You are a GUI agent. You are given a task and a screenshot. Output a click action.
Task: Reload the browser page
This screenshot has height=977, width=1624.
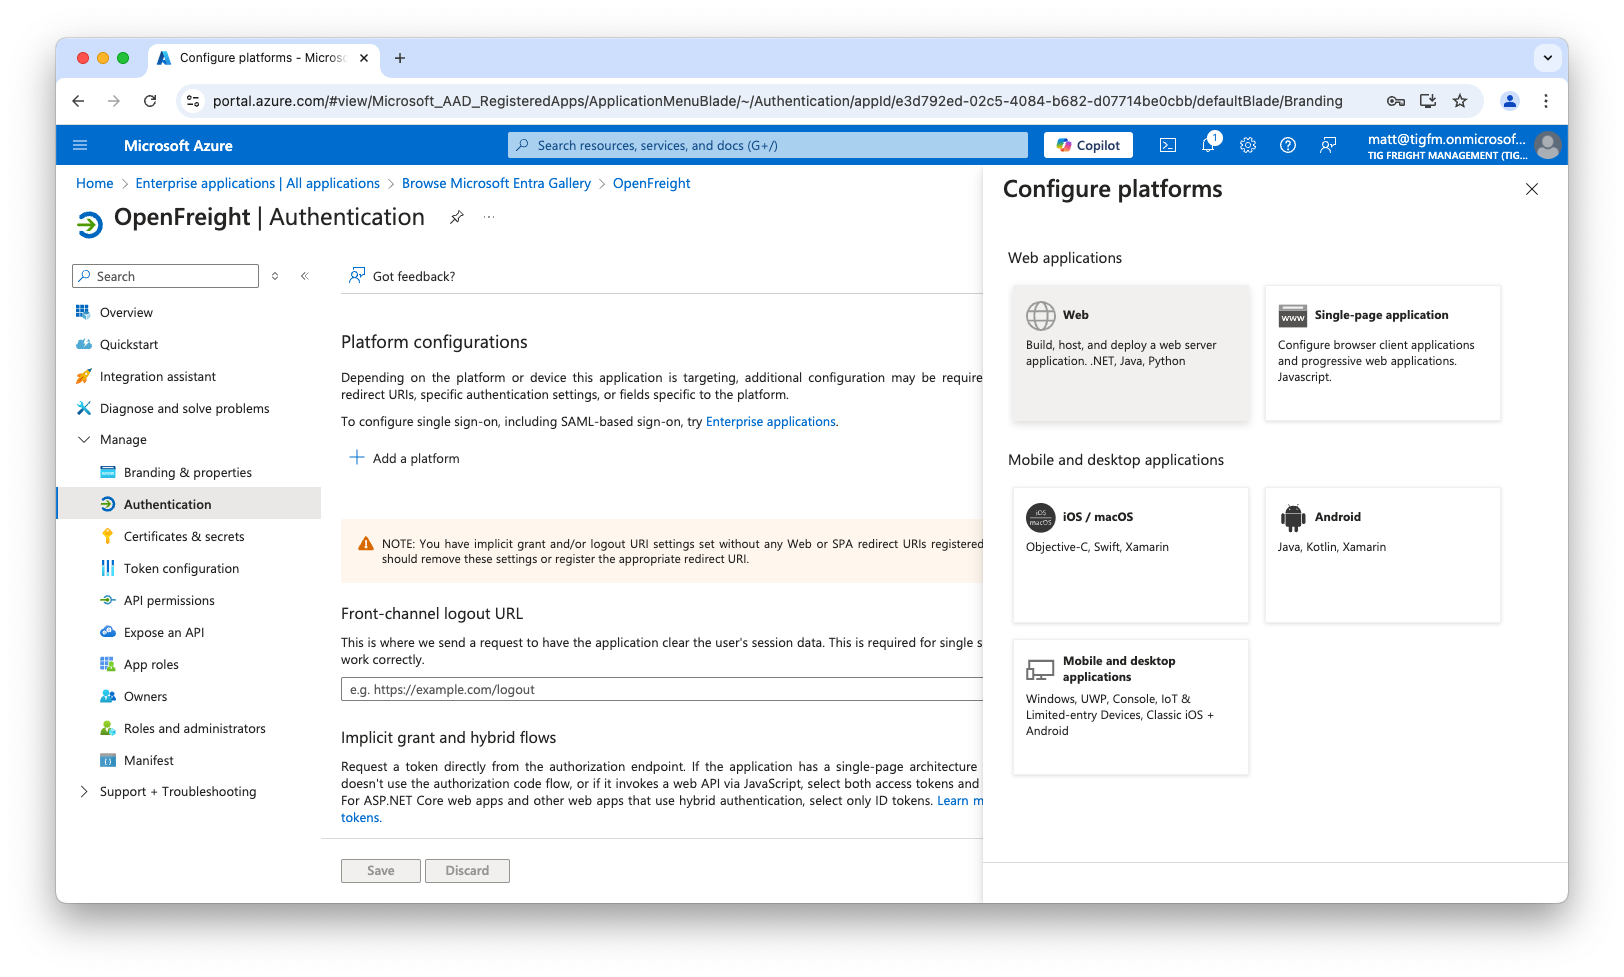pyautogui.click(x=150, y=101)
